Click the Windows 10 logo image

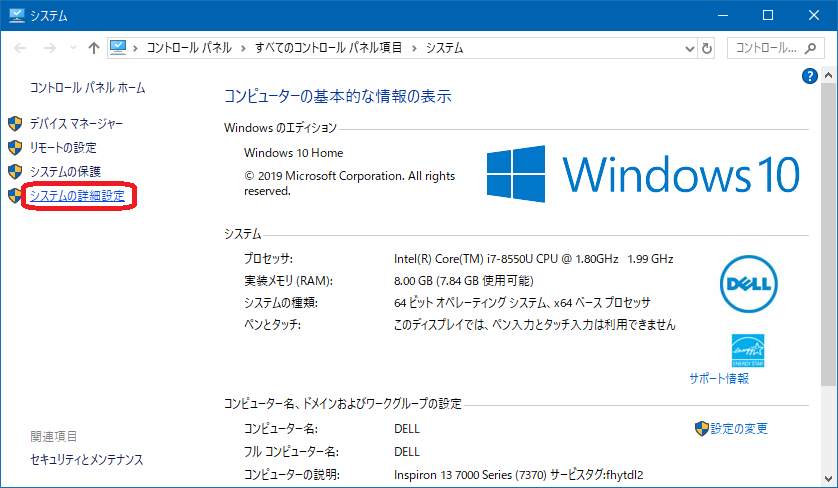click(643, 174)
